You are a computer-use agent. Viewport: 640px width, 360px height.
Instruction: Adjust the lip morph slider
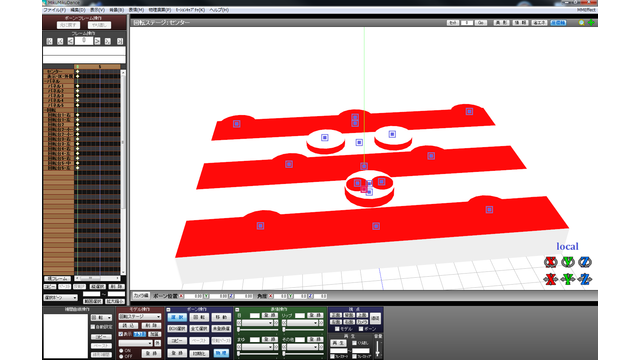pos(304,329)
